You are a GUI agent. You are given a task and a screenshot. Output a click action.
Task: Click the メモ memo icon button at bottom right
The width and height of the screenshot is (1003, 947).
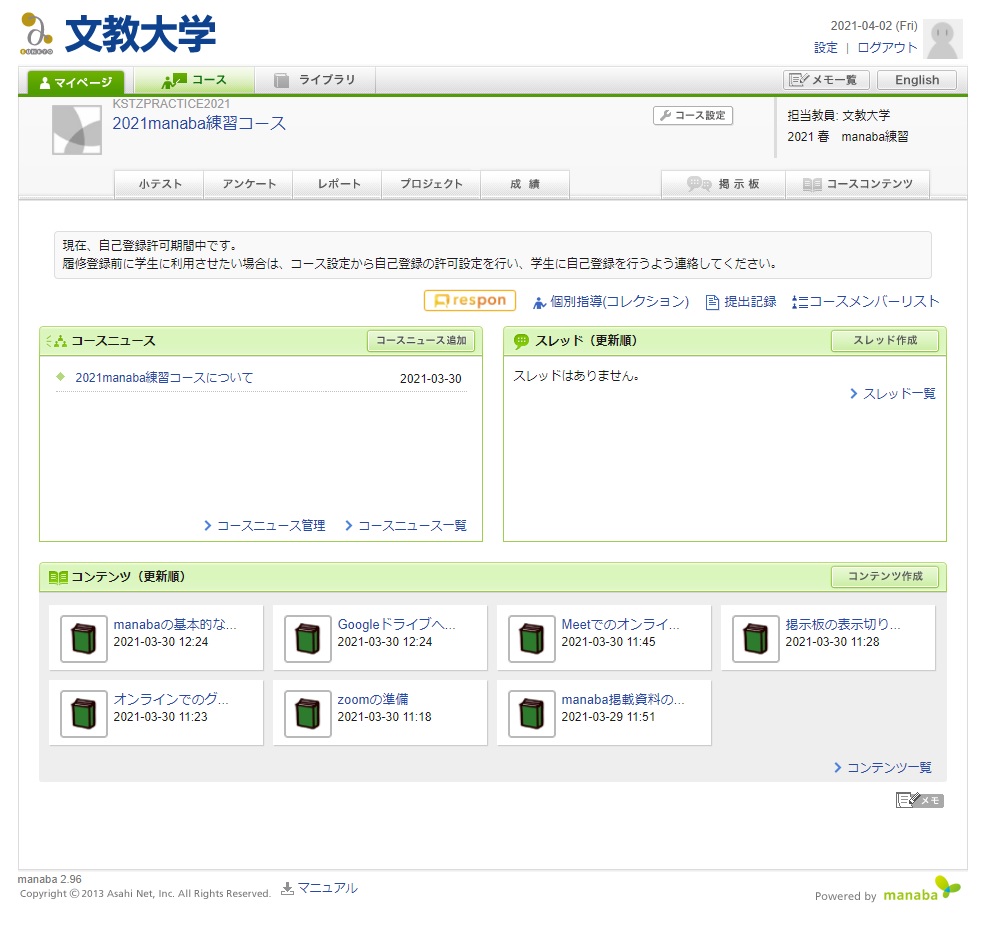919,800
